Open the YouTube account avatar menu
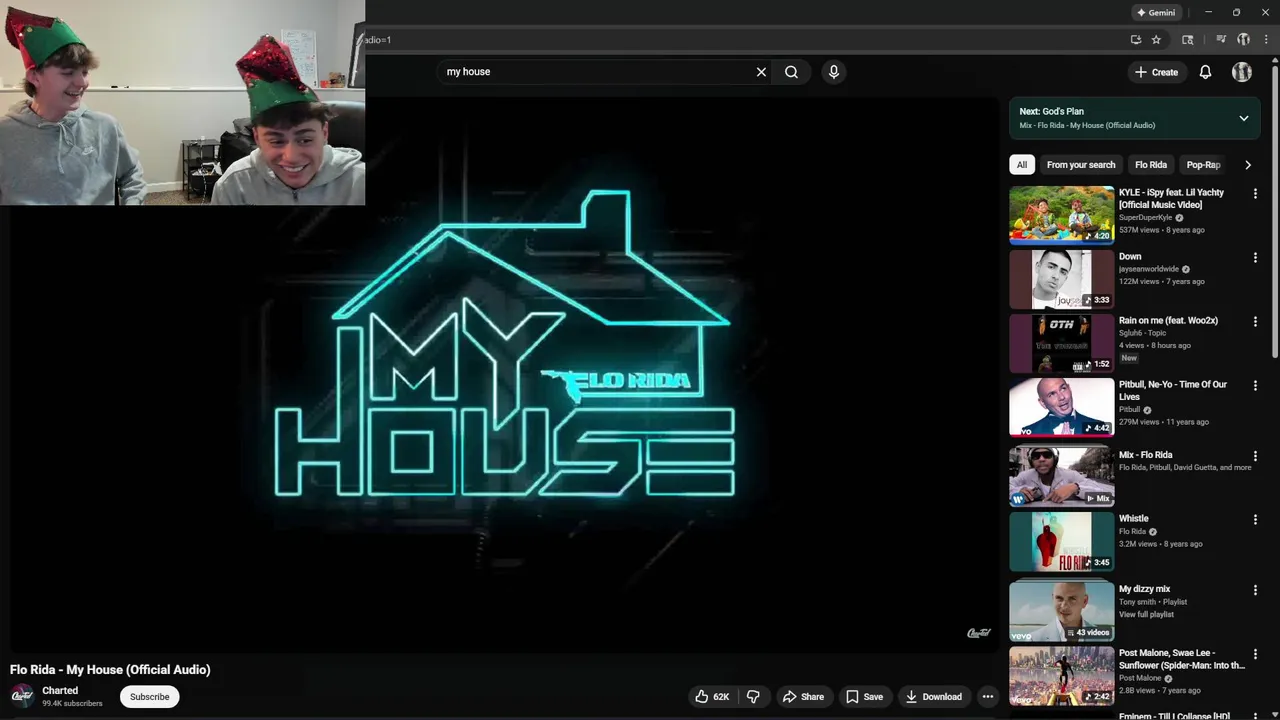The image size is (1280, 720). pos(1242,72)
